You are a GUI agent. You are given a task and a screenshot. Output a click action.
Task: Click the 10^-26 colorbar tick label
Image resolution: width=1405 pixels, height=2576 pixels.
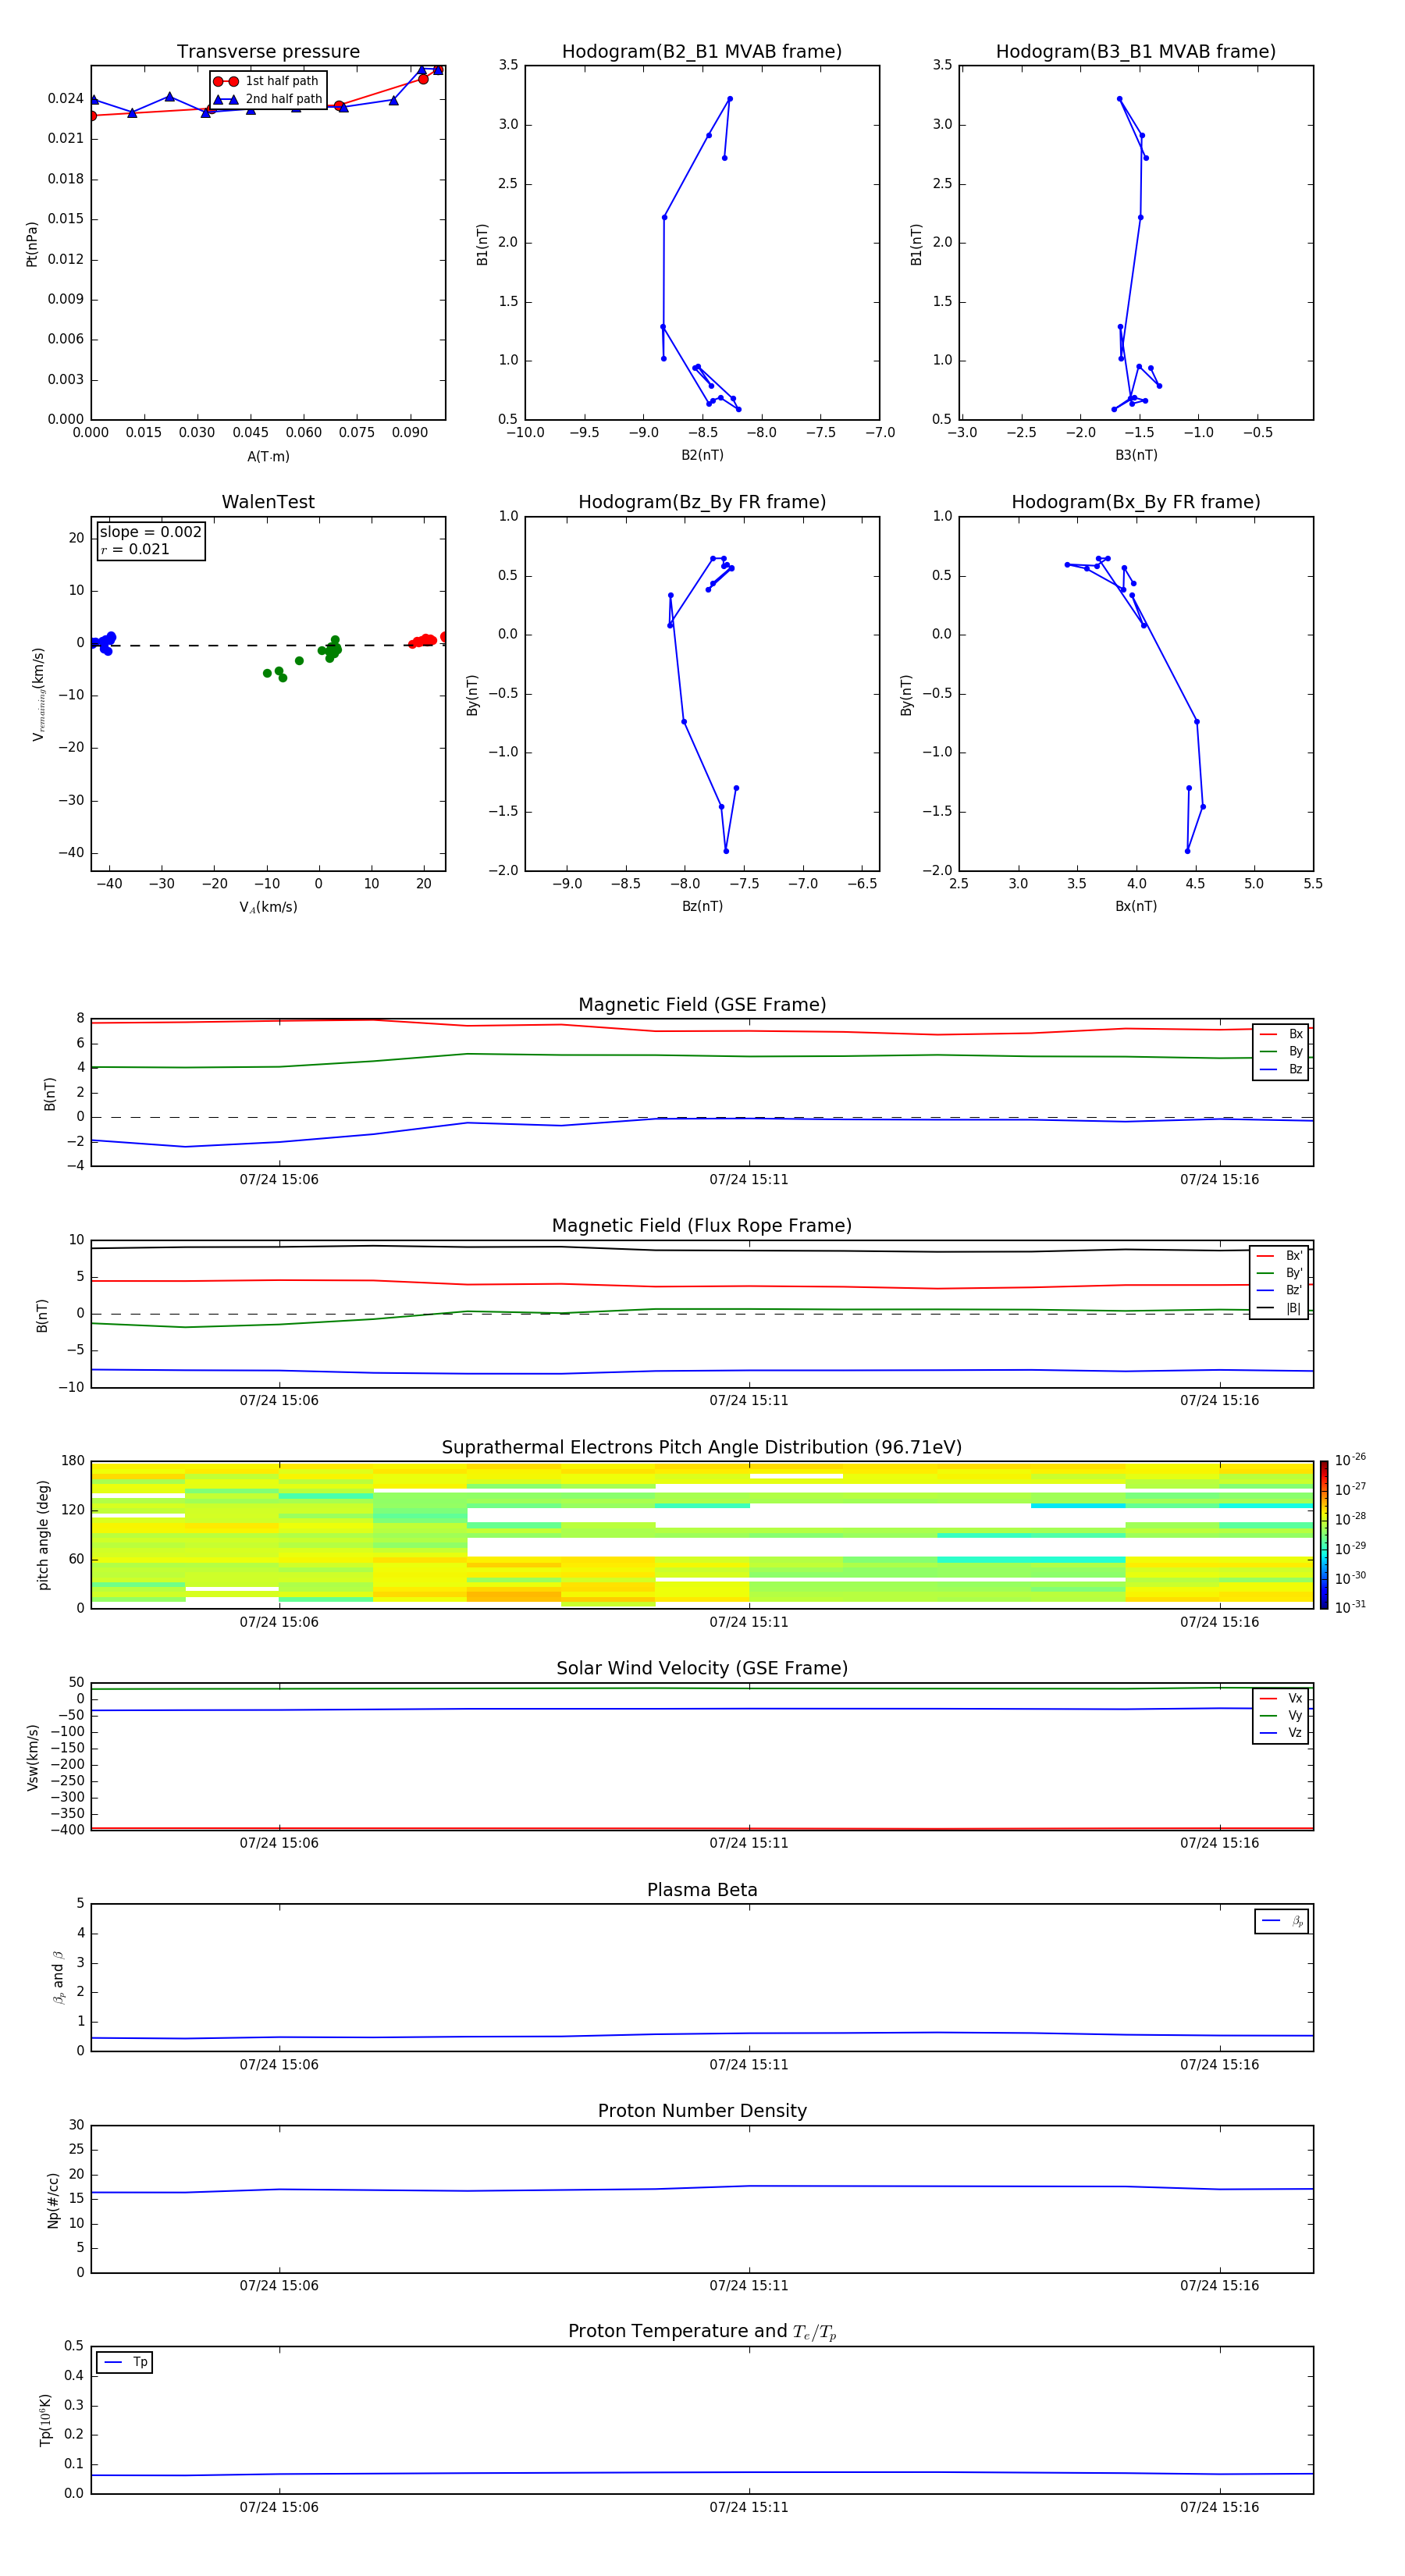tap(1350, 1460)
